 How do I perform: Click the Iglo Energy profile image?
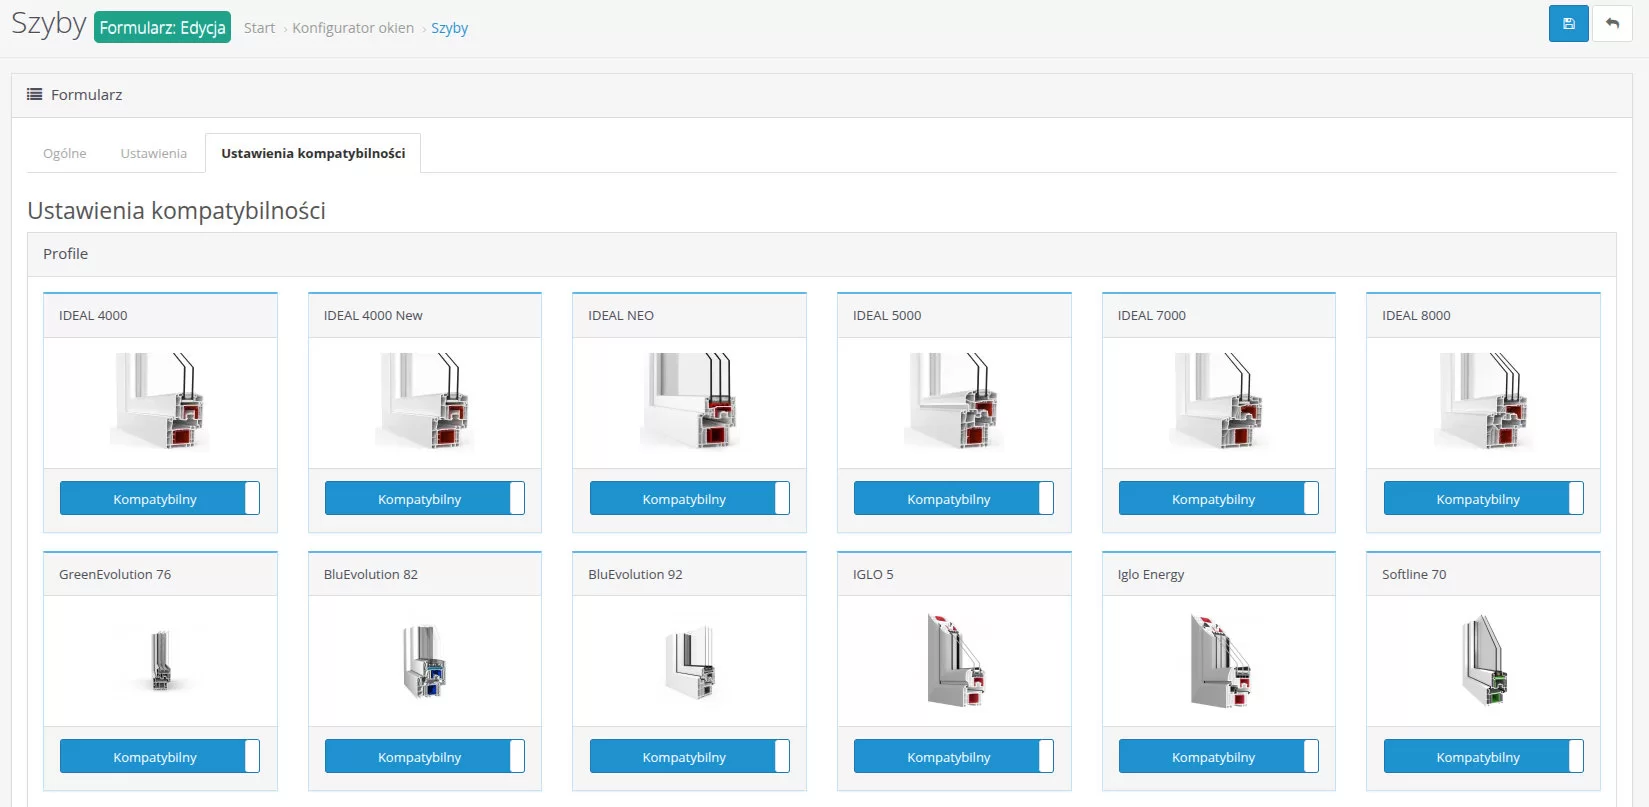(1219, 661)
